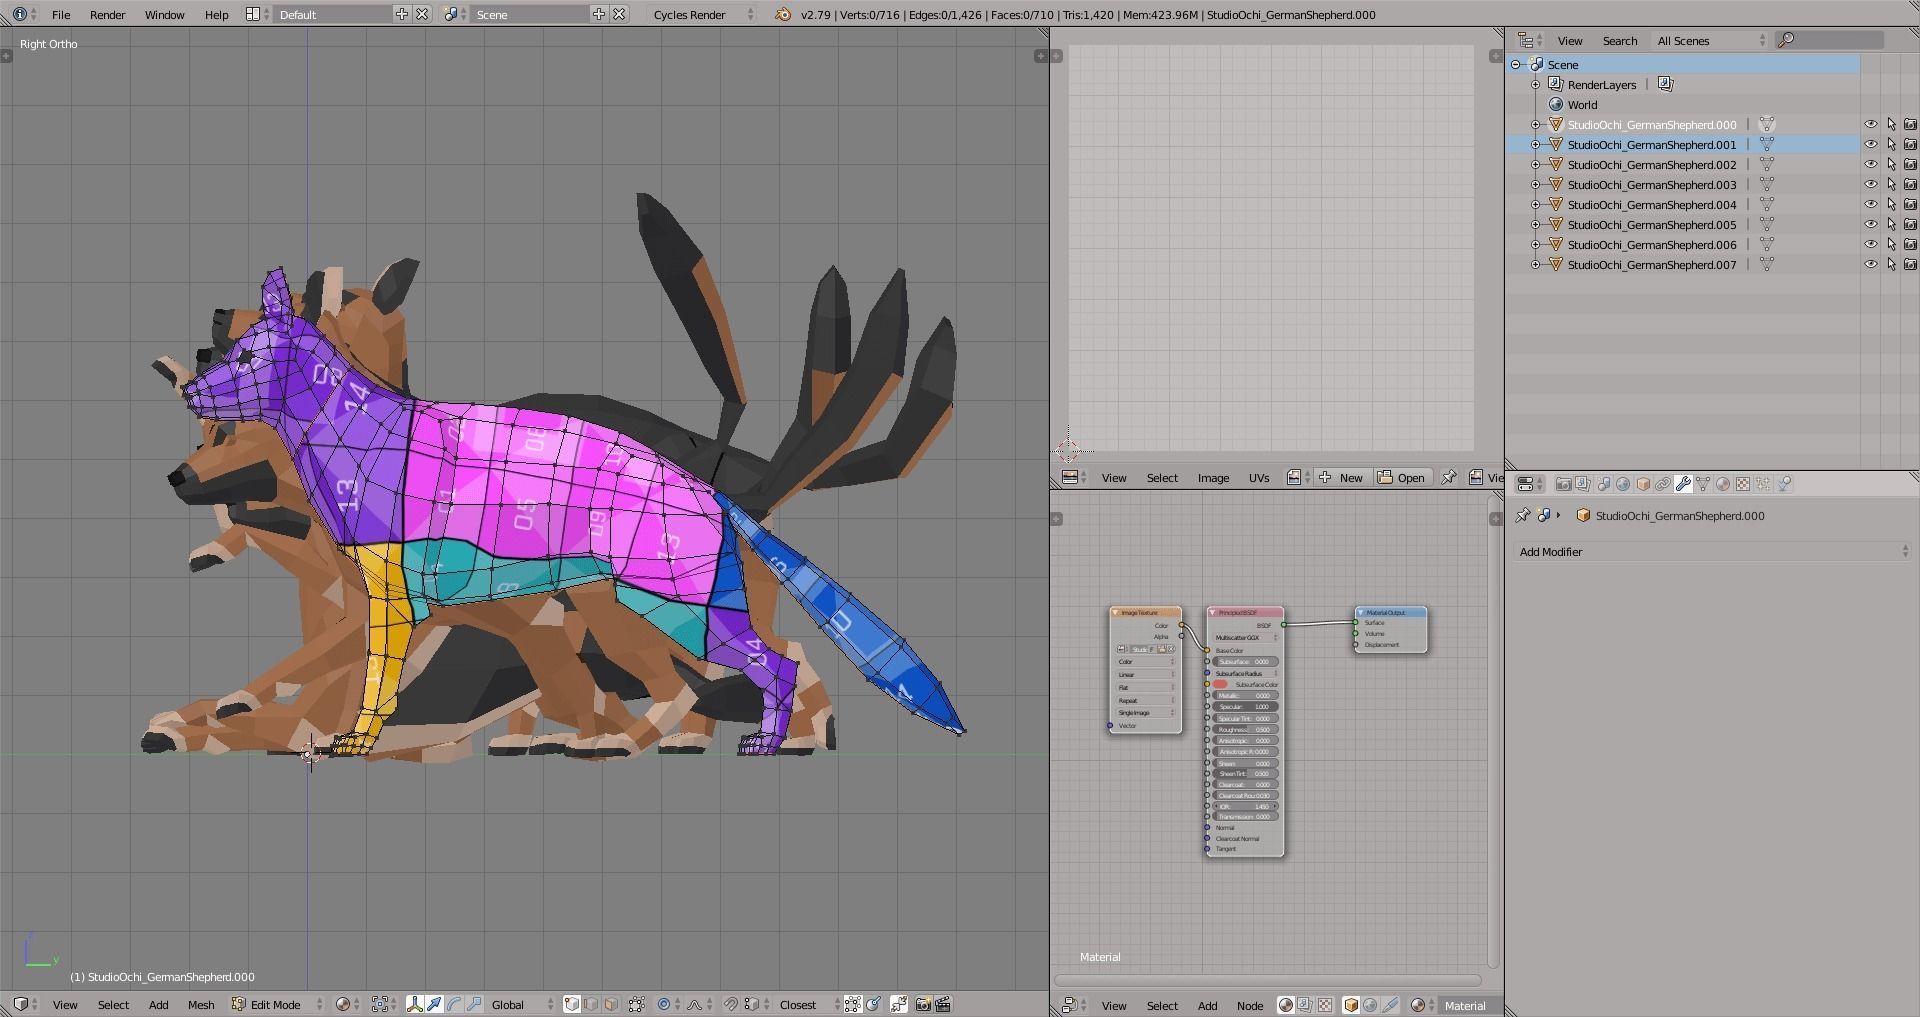Hide StudioOchi_GermanShepherd.000 in viewport
The image size is (1920, 1017).
pyautogui.click(x=1871, y=125)
